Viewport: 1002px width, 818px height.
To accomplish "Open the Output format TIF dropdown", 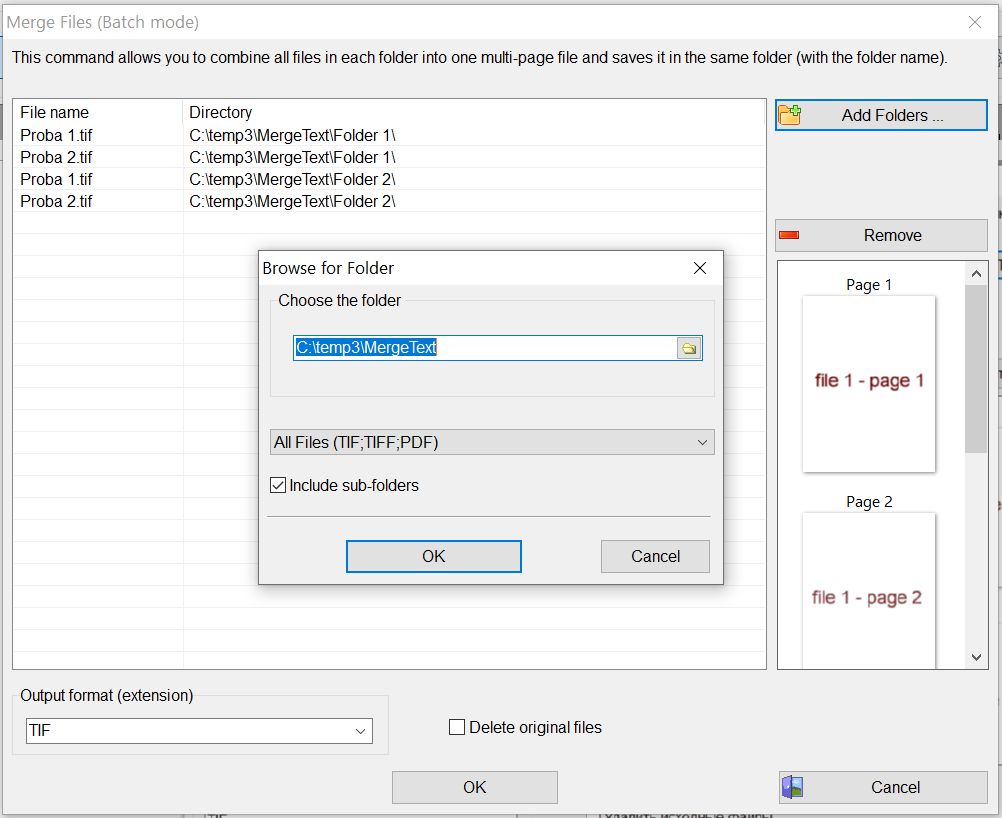I will click(x=199, y=730).
